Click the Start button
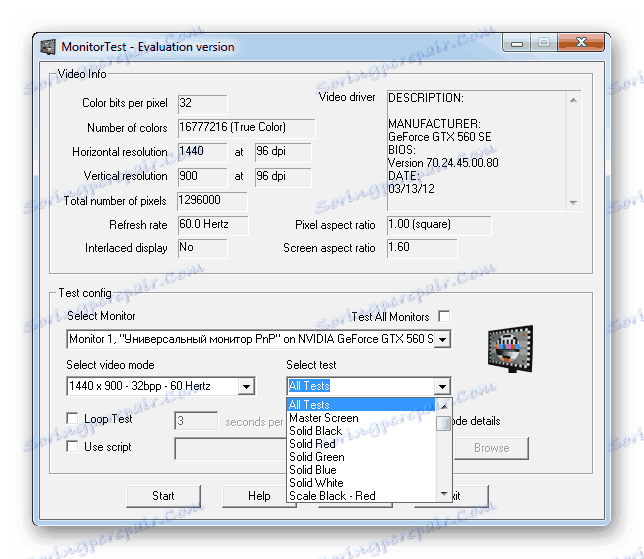Viewport: 644px width, 559px height. point(163,496)
